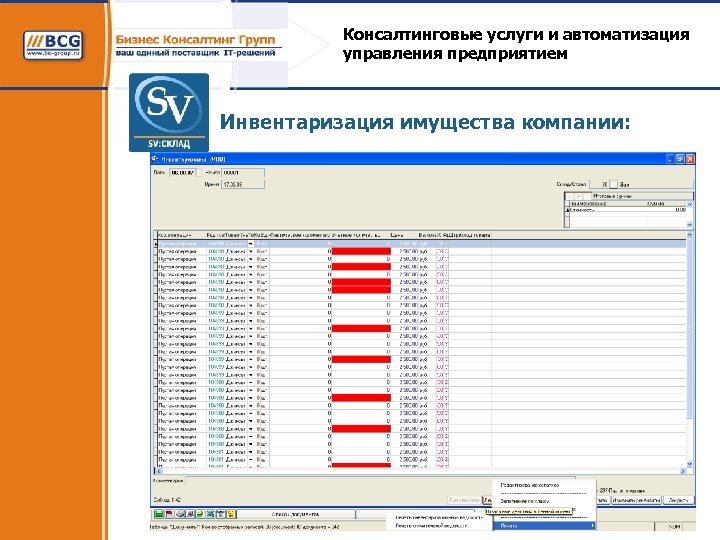Choose Заполнение по классу menu entry
720x540 pixels.
(x=524, y=501)
